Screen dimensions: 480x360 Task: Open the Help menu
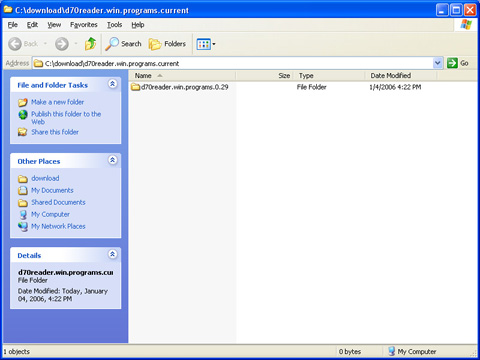coord(138,25)
